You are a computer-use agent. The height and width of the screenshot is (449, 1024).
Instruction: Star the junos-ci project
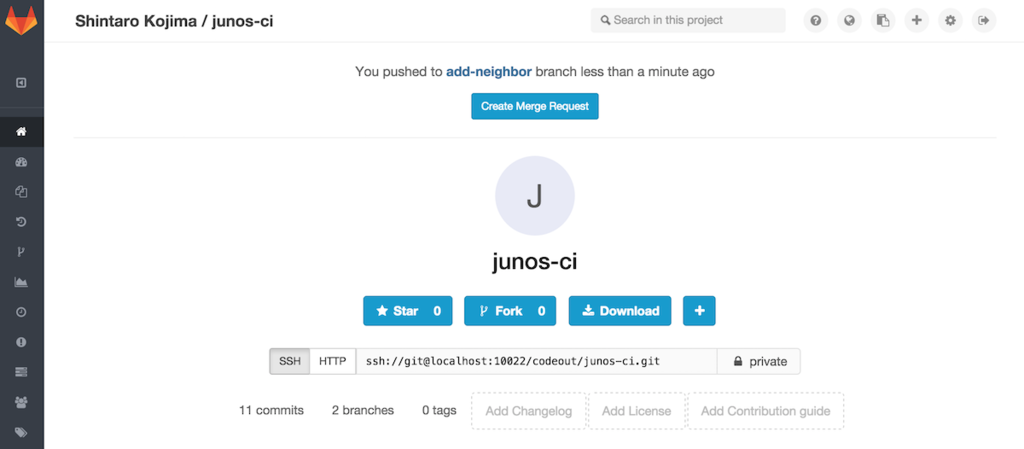pyautogui.click(x=408, y=311)
